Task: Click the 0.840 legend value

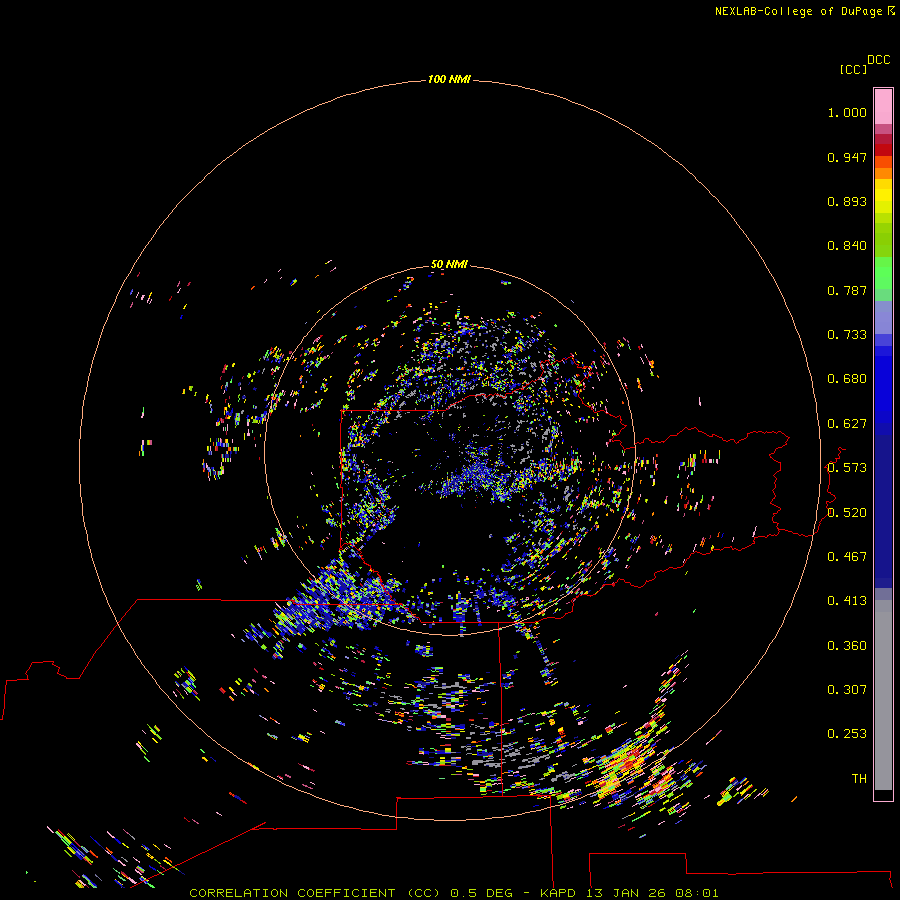Action: click(x=847, y=246)
